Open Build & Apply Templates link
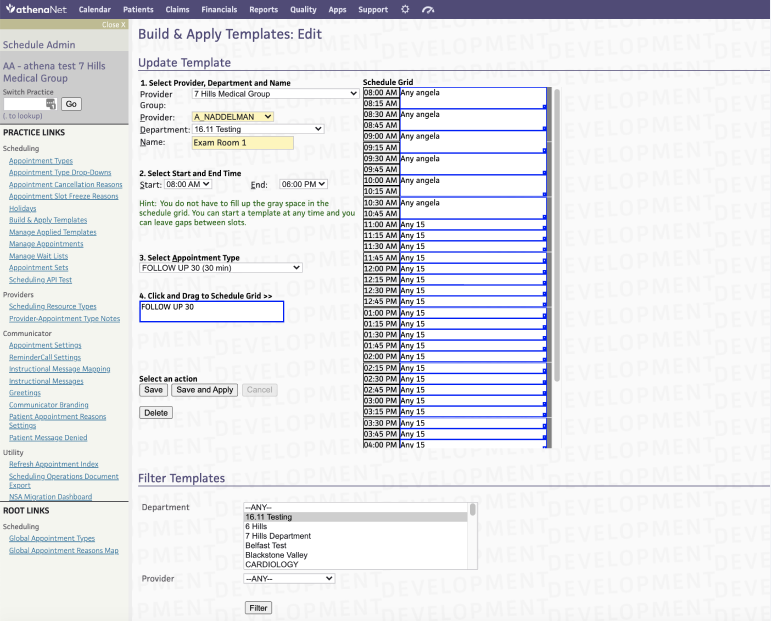The width and height of the screenshot is (771, 621). click(x=48, y=220)
